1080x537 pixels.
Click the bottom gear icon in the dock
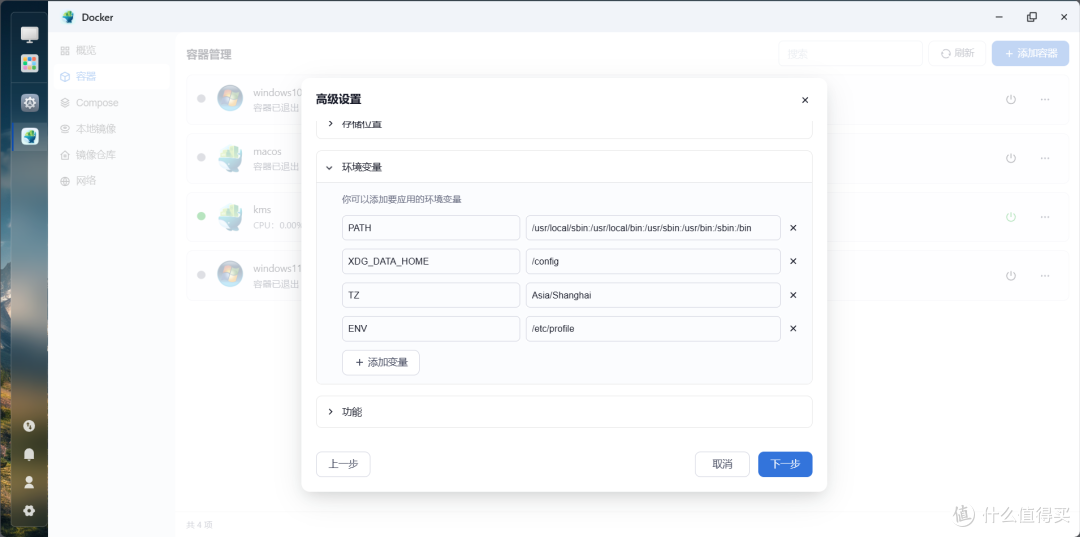pyautogui.click(x=29, y=511)
